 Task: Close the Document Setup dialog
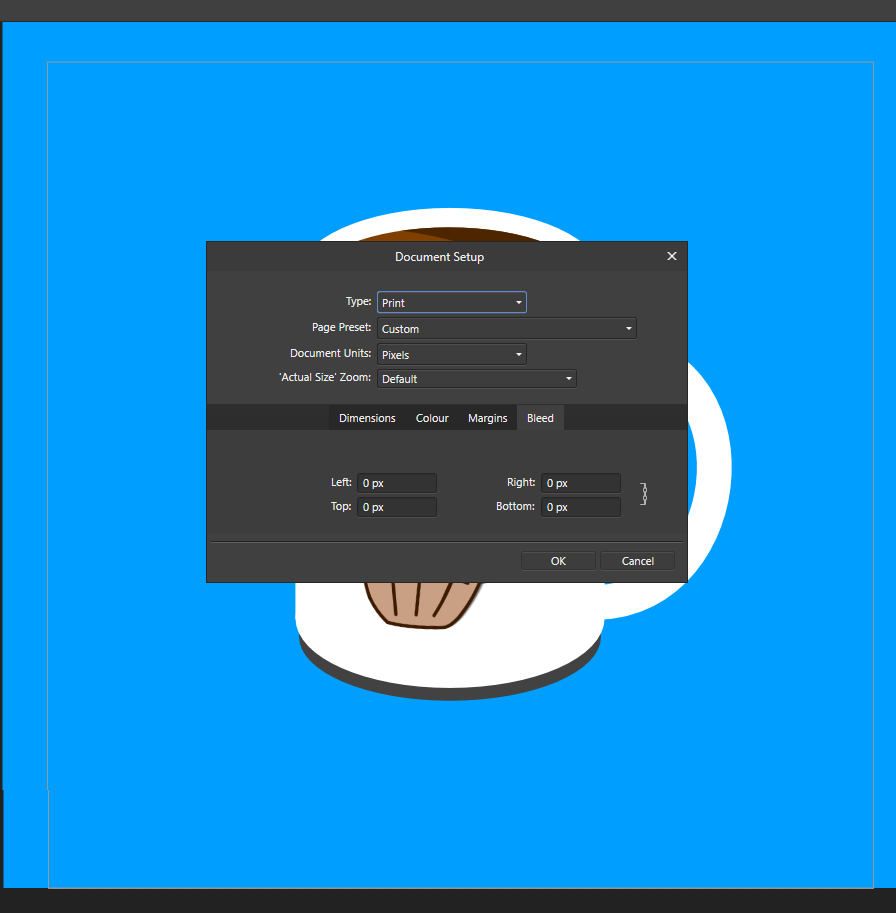672,256
